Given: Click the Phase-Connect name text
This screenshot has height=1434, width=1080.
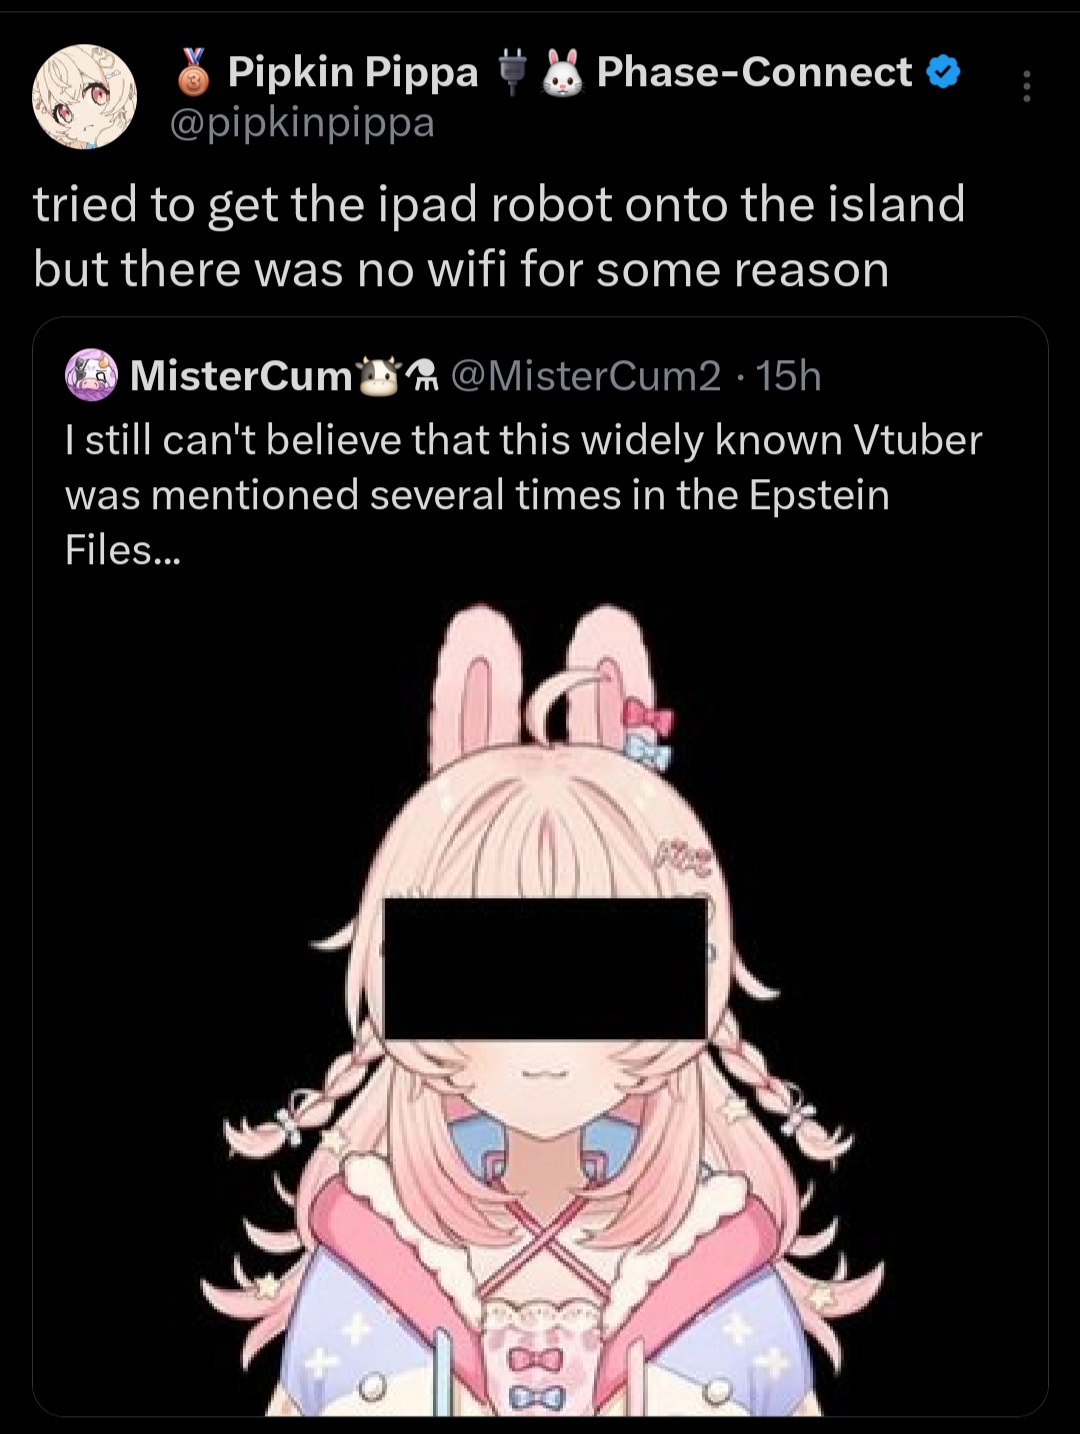Looking at the screenshot, I should point(754,72).
